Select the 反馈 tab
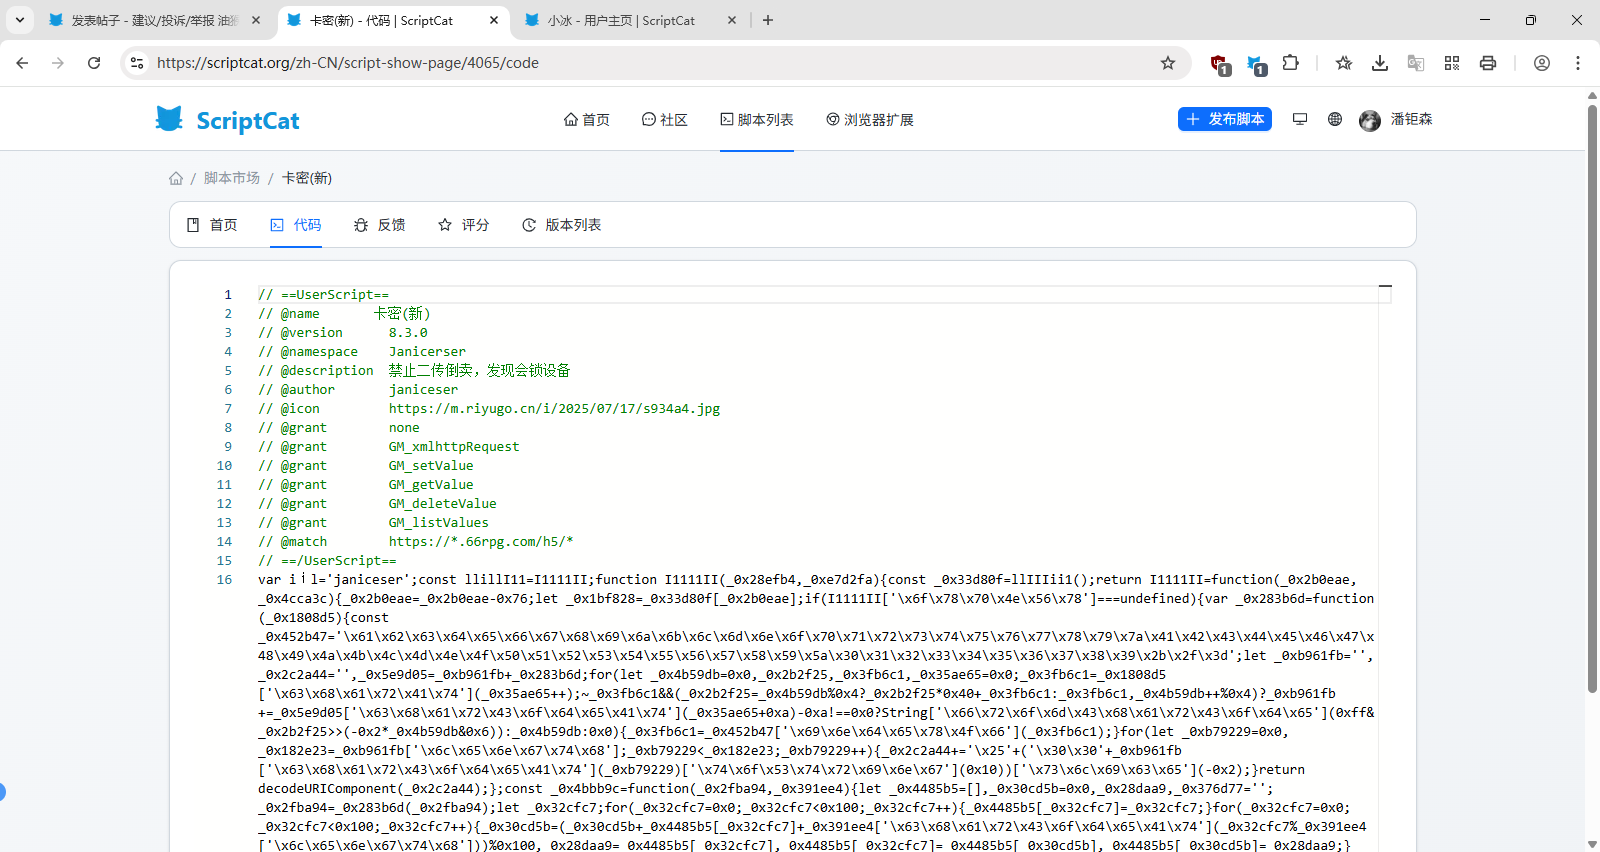This screenshot has height=852, width=1600. pos(380,225)
